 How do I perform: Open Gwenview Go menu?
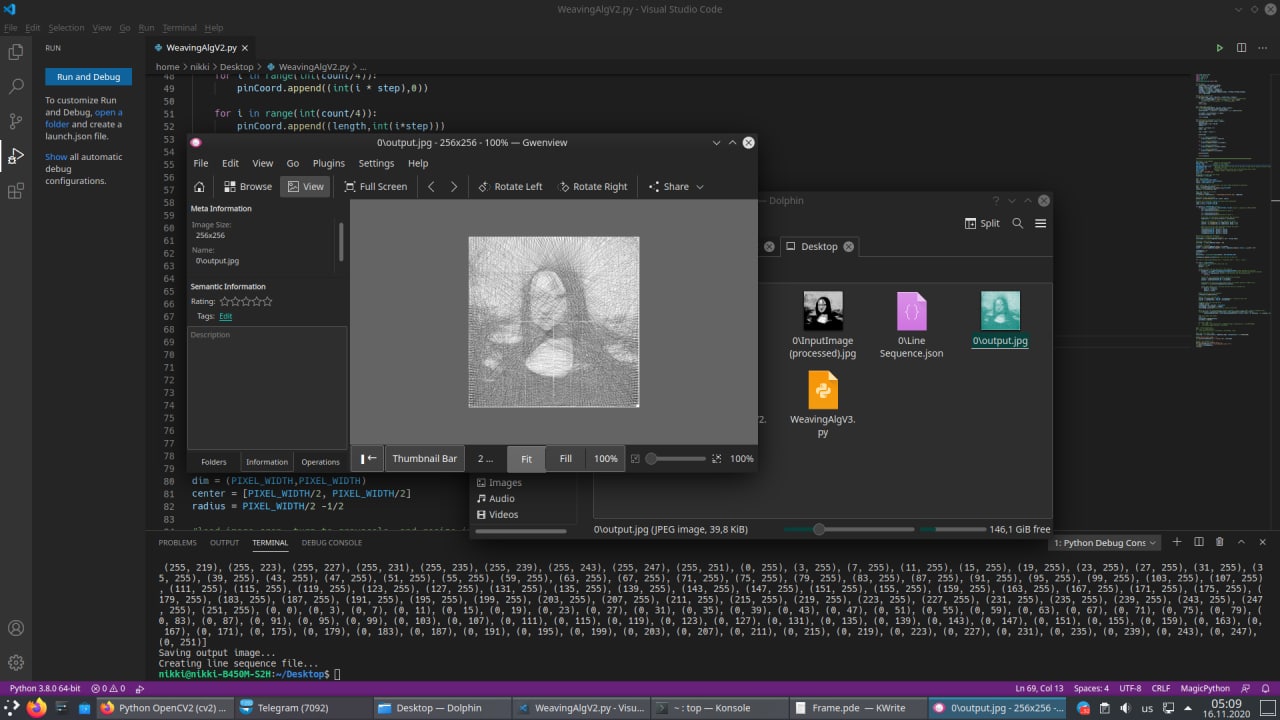[293, 163]
